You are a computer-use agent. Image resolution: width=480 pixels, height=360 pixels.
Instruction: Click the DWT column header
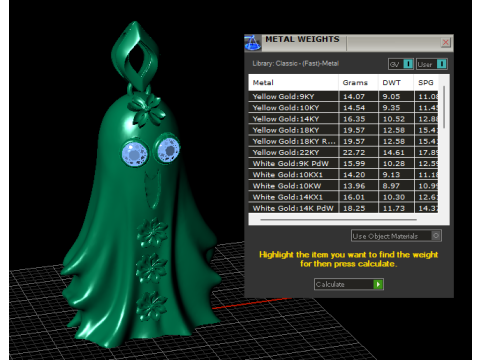tap(396, 83)
